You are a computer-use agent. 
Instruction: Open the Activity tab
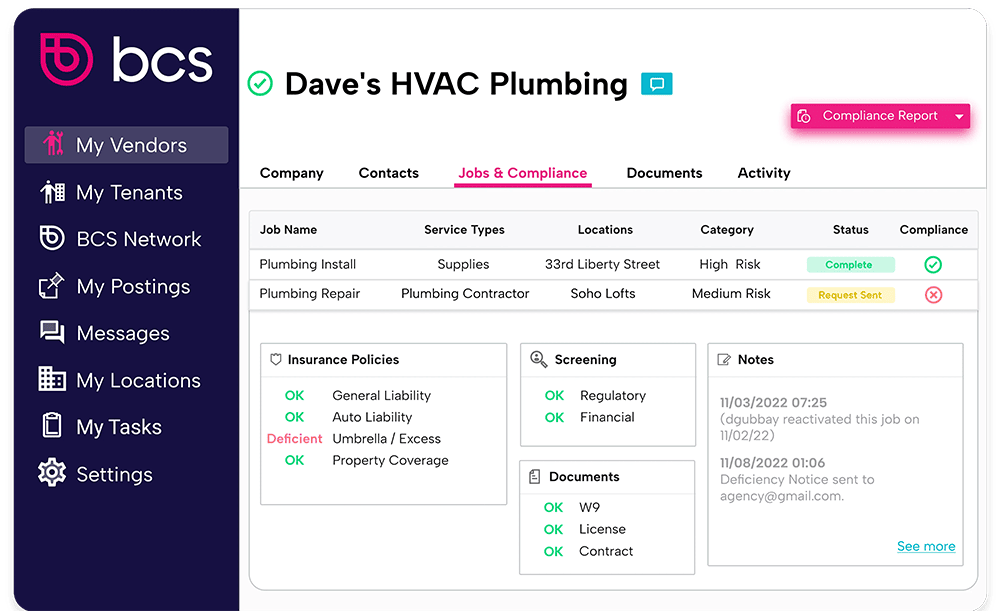pos(763,173)
